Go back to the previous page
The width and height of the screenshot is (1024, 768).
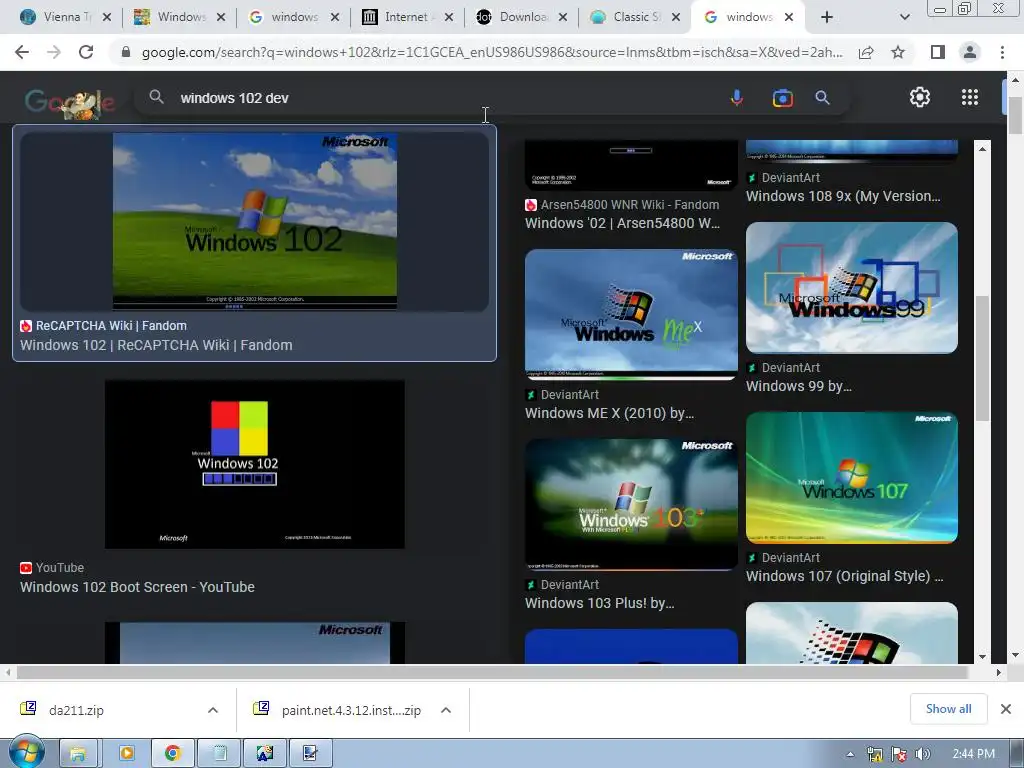coord(22,52)
